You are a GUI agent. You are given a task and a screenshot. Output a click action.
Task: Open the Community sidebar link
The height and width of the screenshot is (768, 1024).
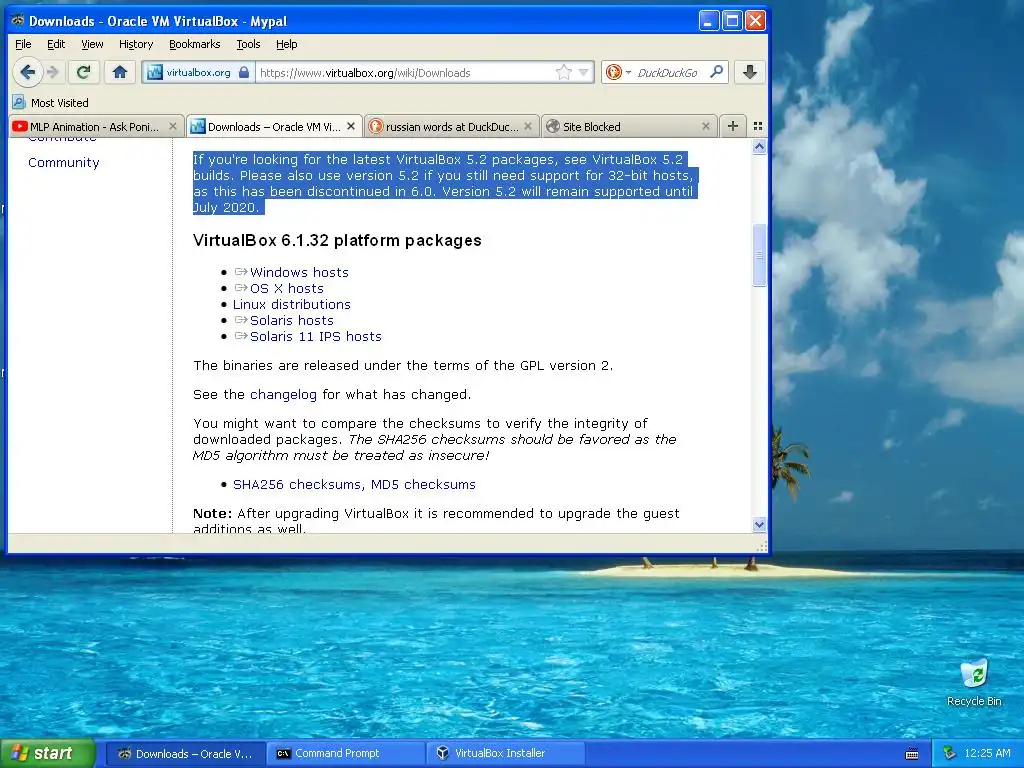[x=63, y=163]
